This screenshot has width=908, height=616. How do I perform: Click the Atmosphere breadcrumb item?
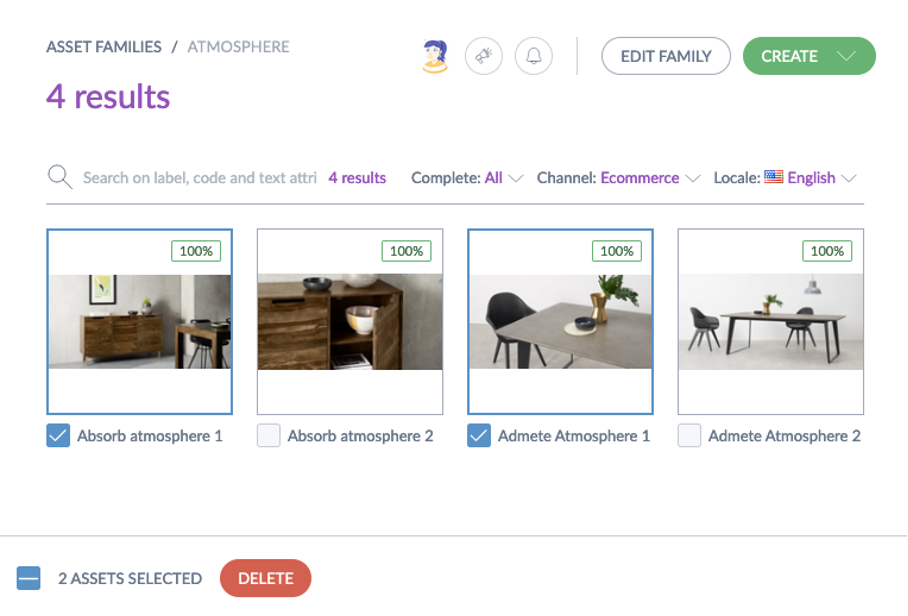click(x=238, y=47)
